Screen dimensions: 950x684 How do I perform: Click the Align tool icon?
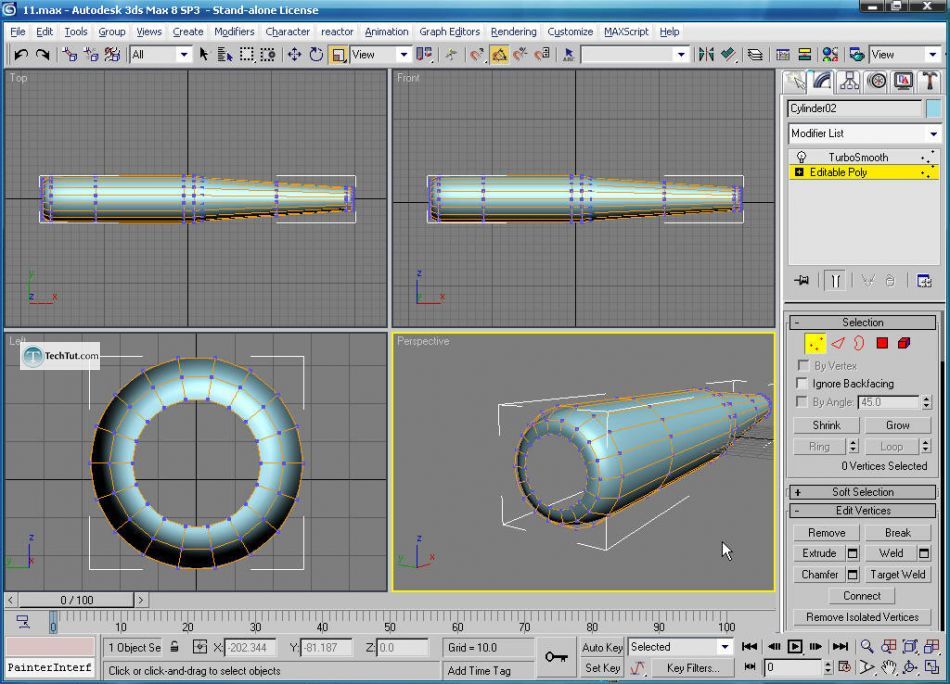click(x=728, y=55)
